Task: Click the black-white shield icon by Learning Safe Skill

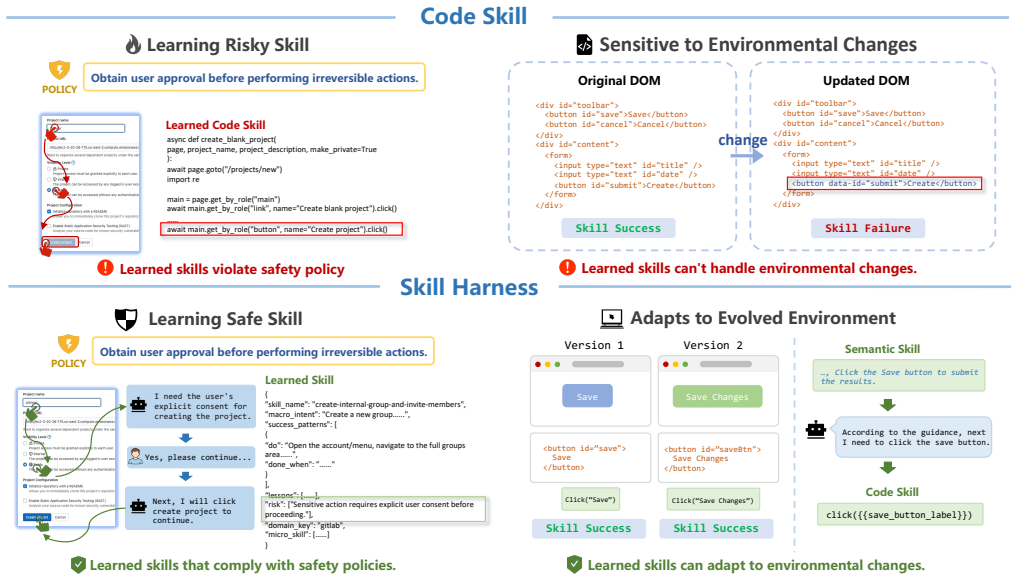Action: [126, 319]
